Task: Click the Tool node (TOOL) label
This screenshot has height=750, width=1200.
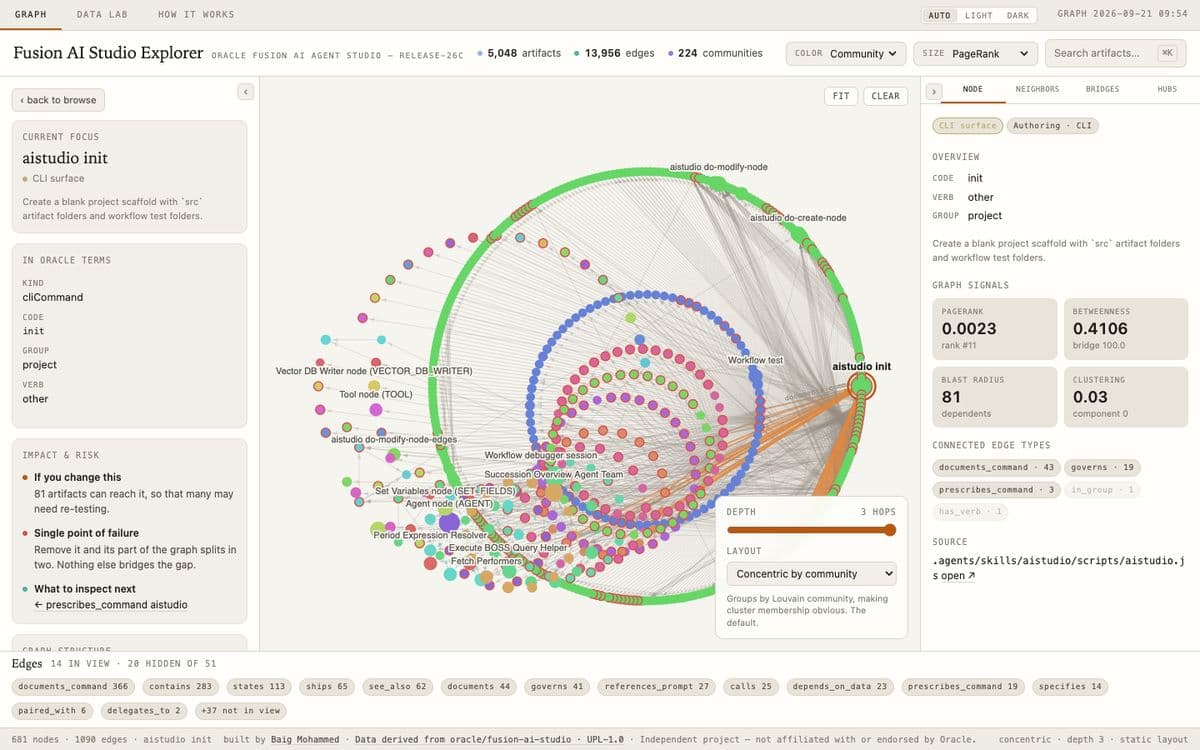Action: click(x=376, y=394)
